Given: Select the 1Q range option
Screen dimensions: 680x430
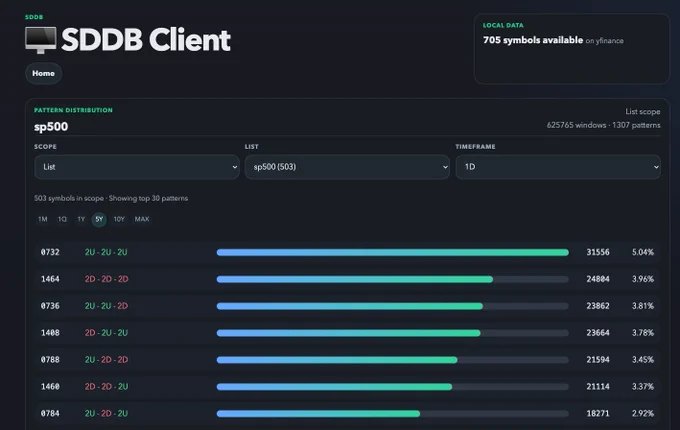Looking at the screenshot, I should pos(62,219).
